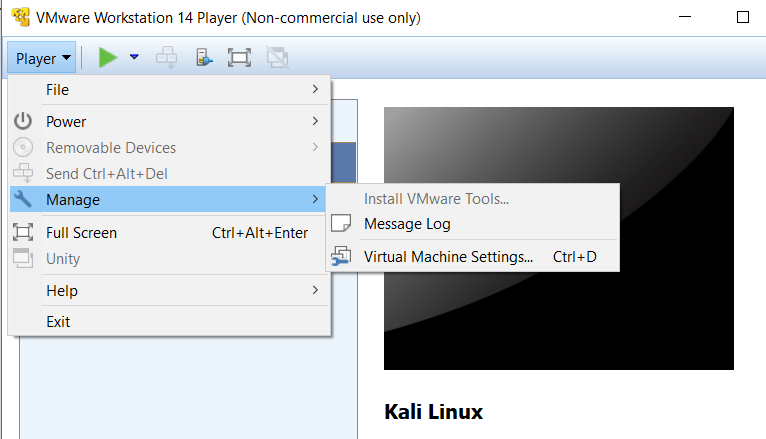Expand the Manage submenu arrow
Viewport: 766px width, 439px height.
315,199
